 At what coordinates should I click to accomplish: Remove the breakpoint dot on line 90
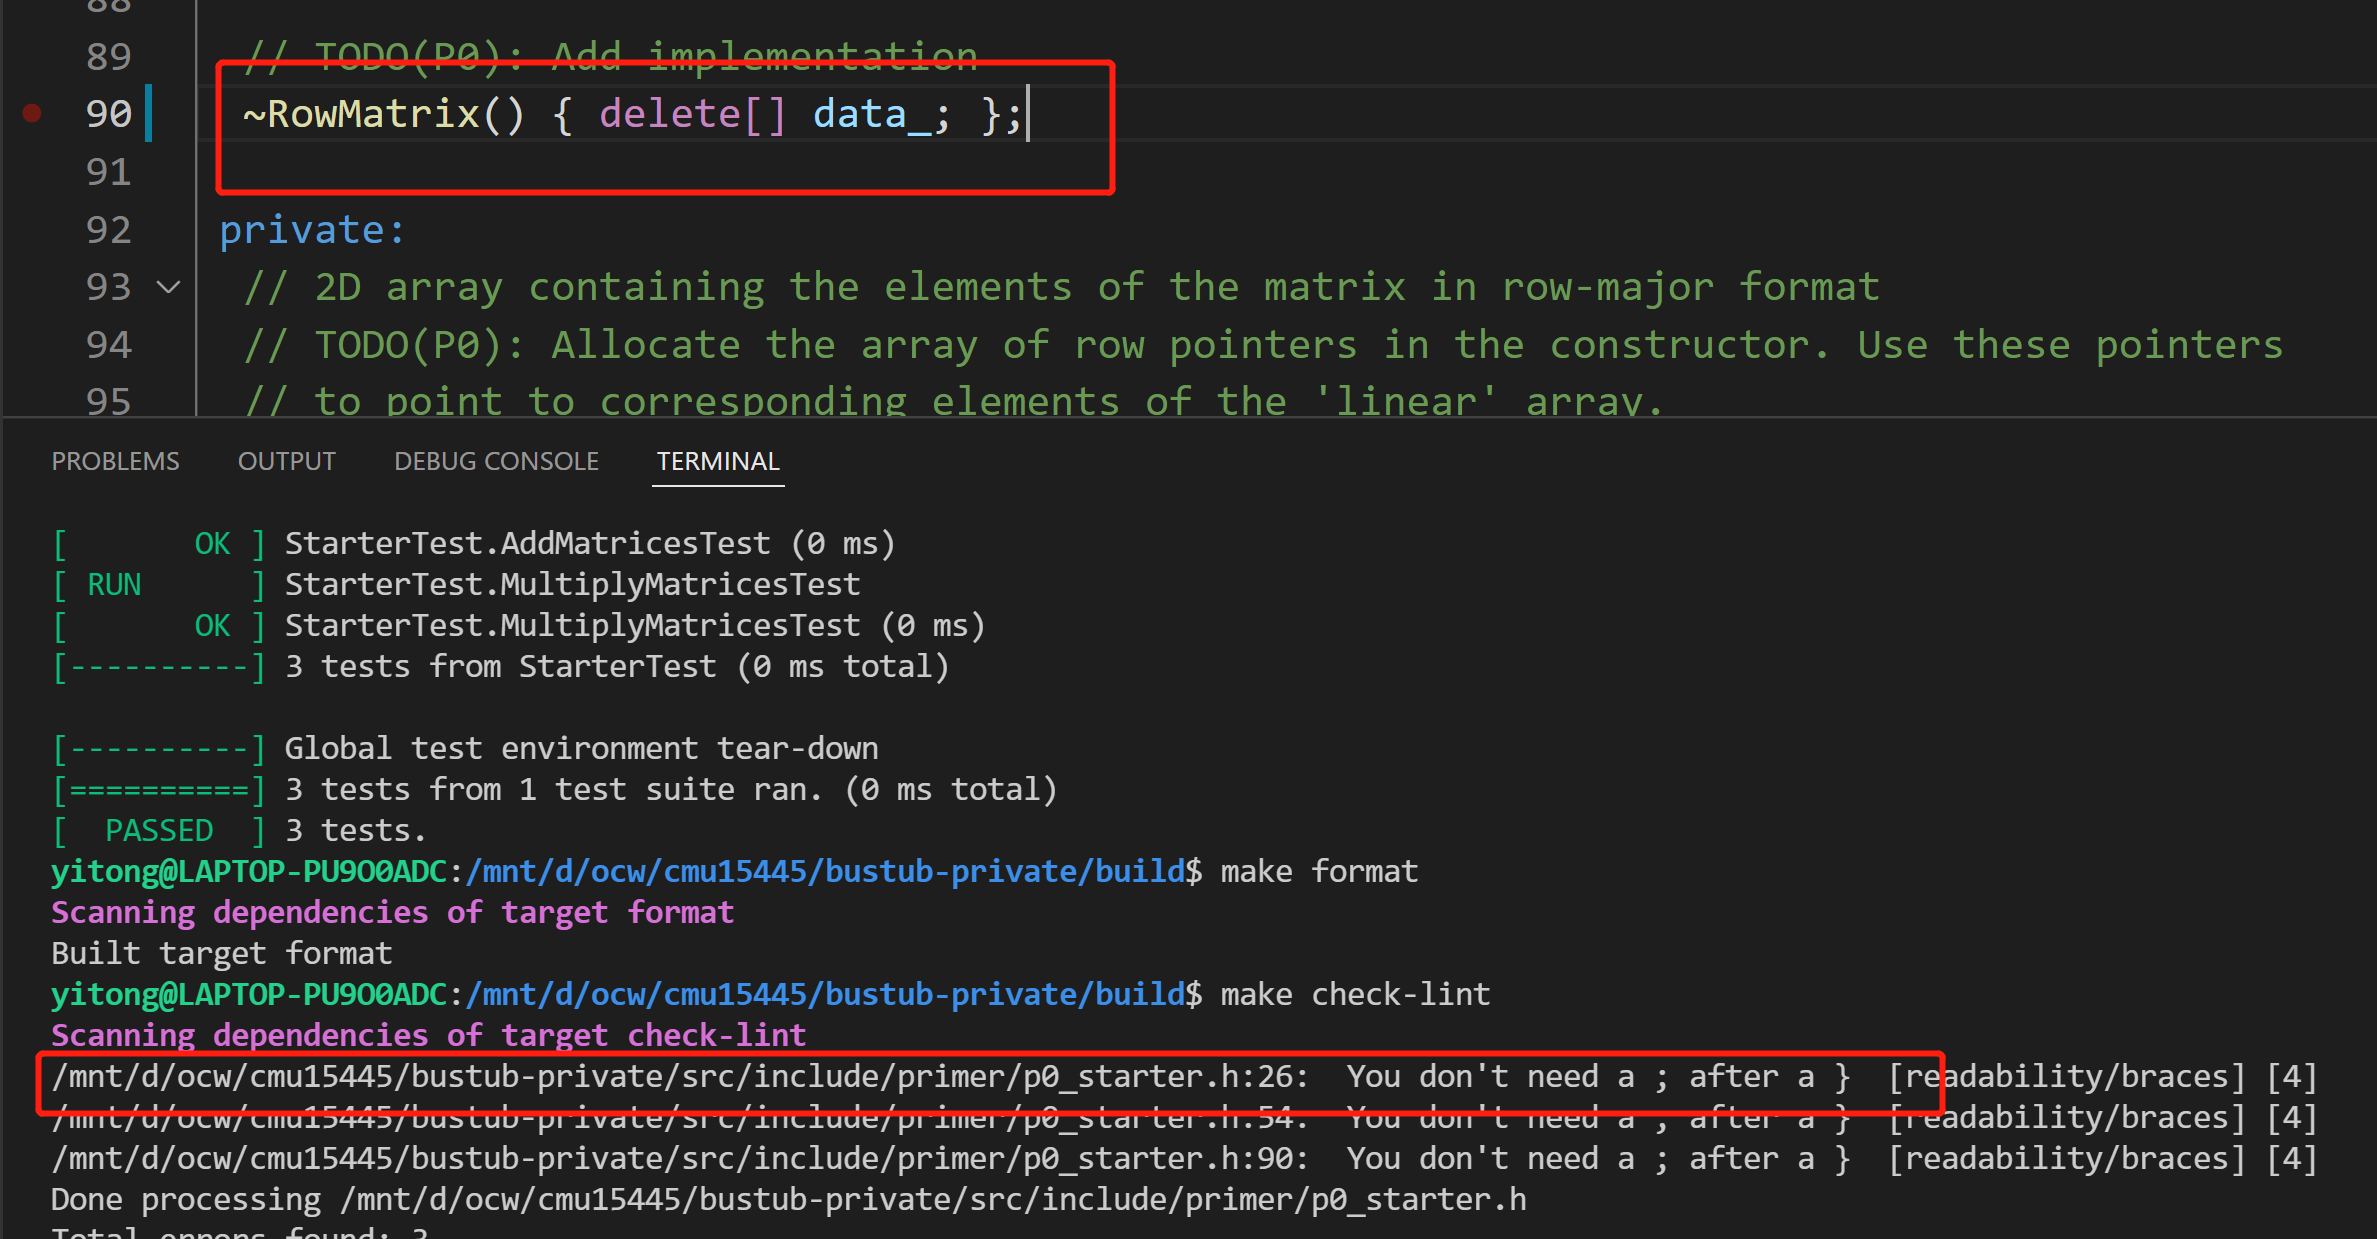[x=32, y=114]
